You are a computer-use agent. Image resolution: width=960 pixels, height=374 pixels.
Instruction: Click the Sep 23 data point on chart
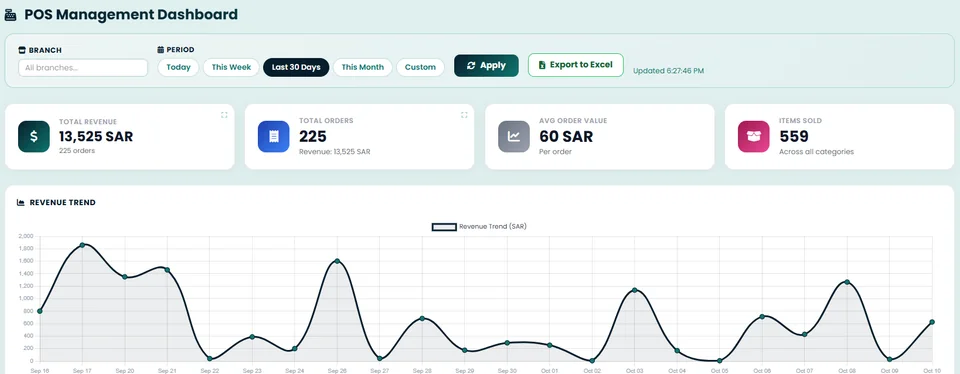[252, 337]
